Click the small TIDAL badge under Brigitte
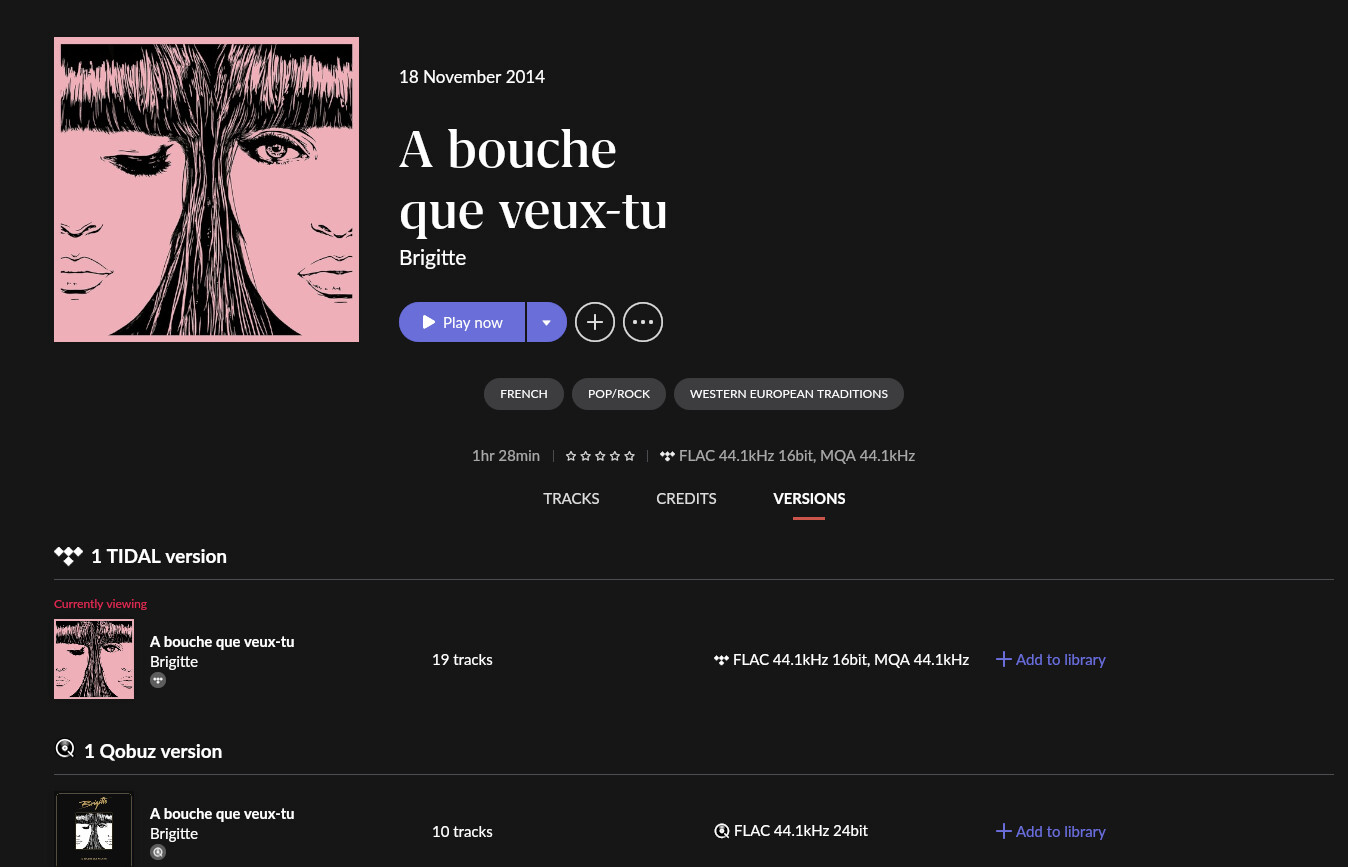Viewport: 1348px width, 867px height. pyautogui.click(x=158, y=680)
